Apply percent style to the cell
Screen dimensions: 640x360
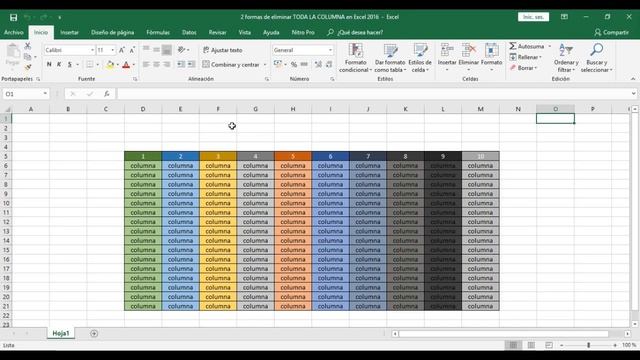point(293,64)
